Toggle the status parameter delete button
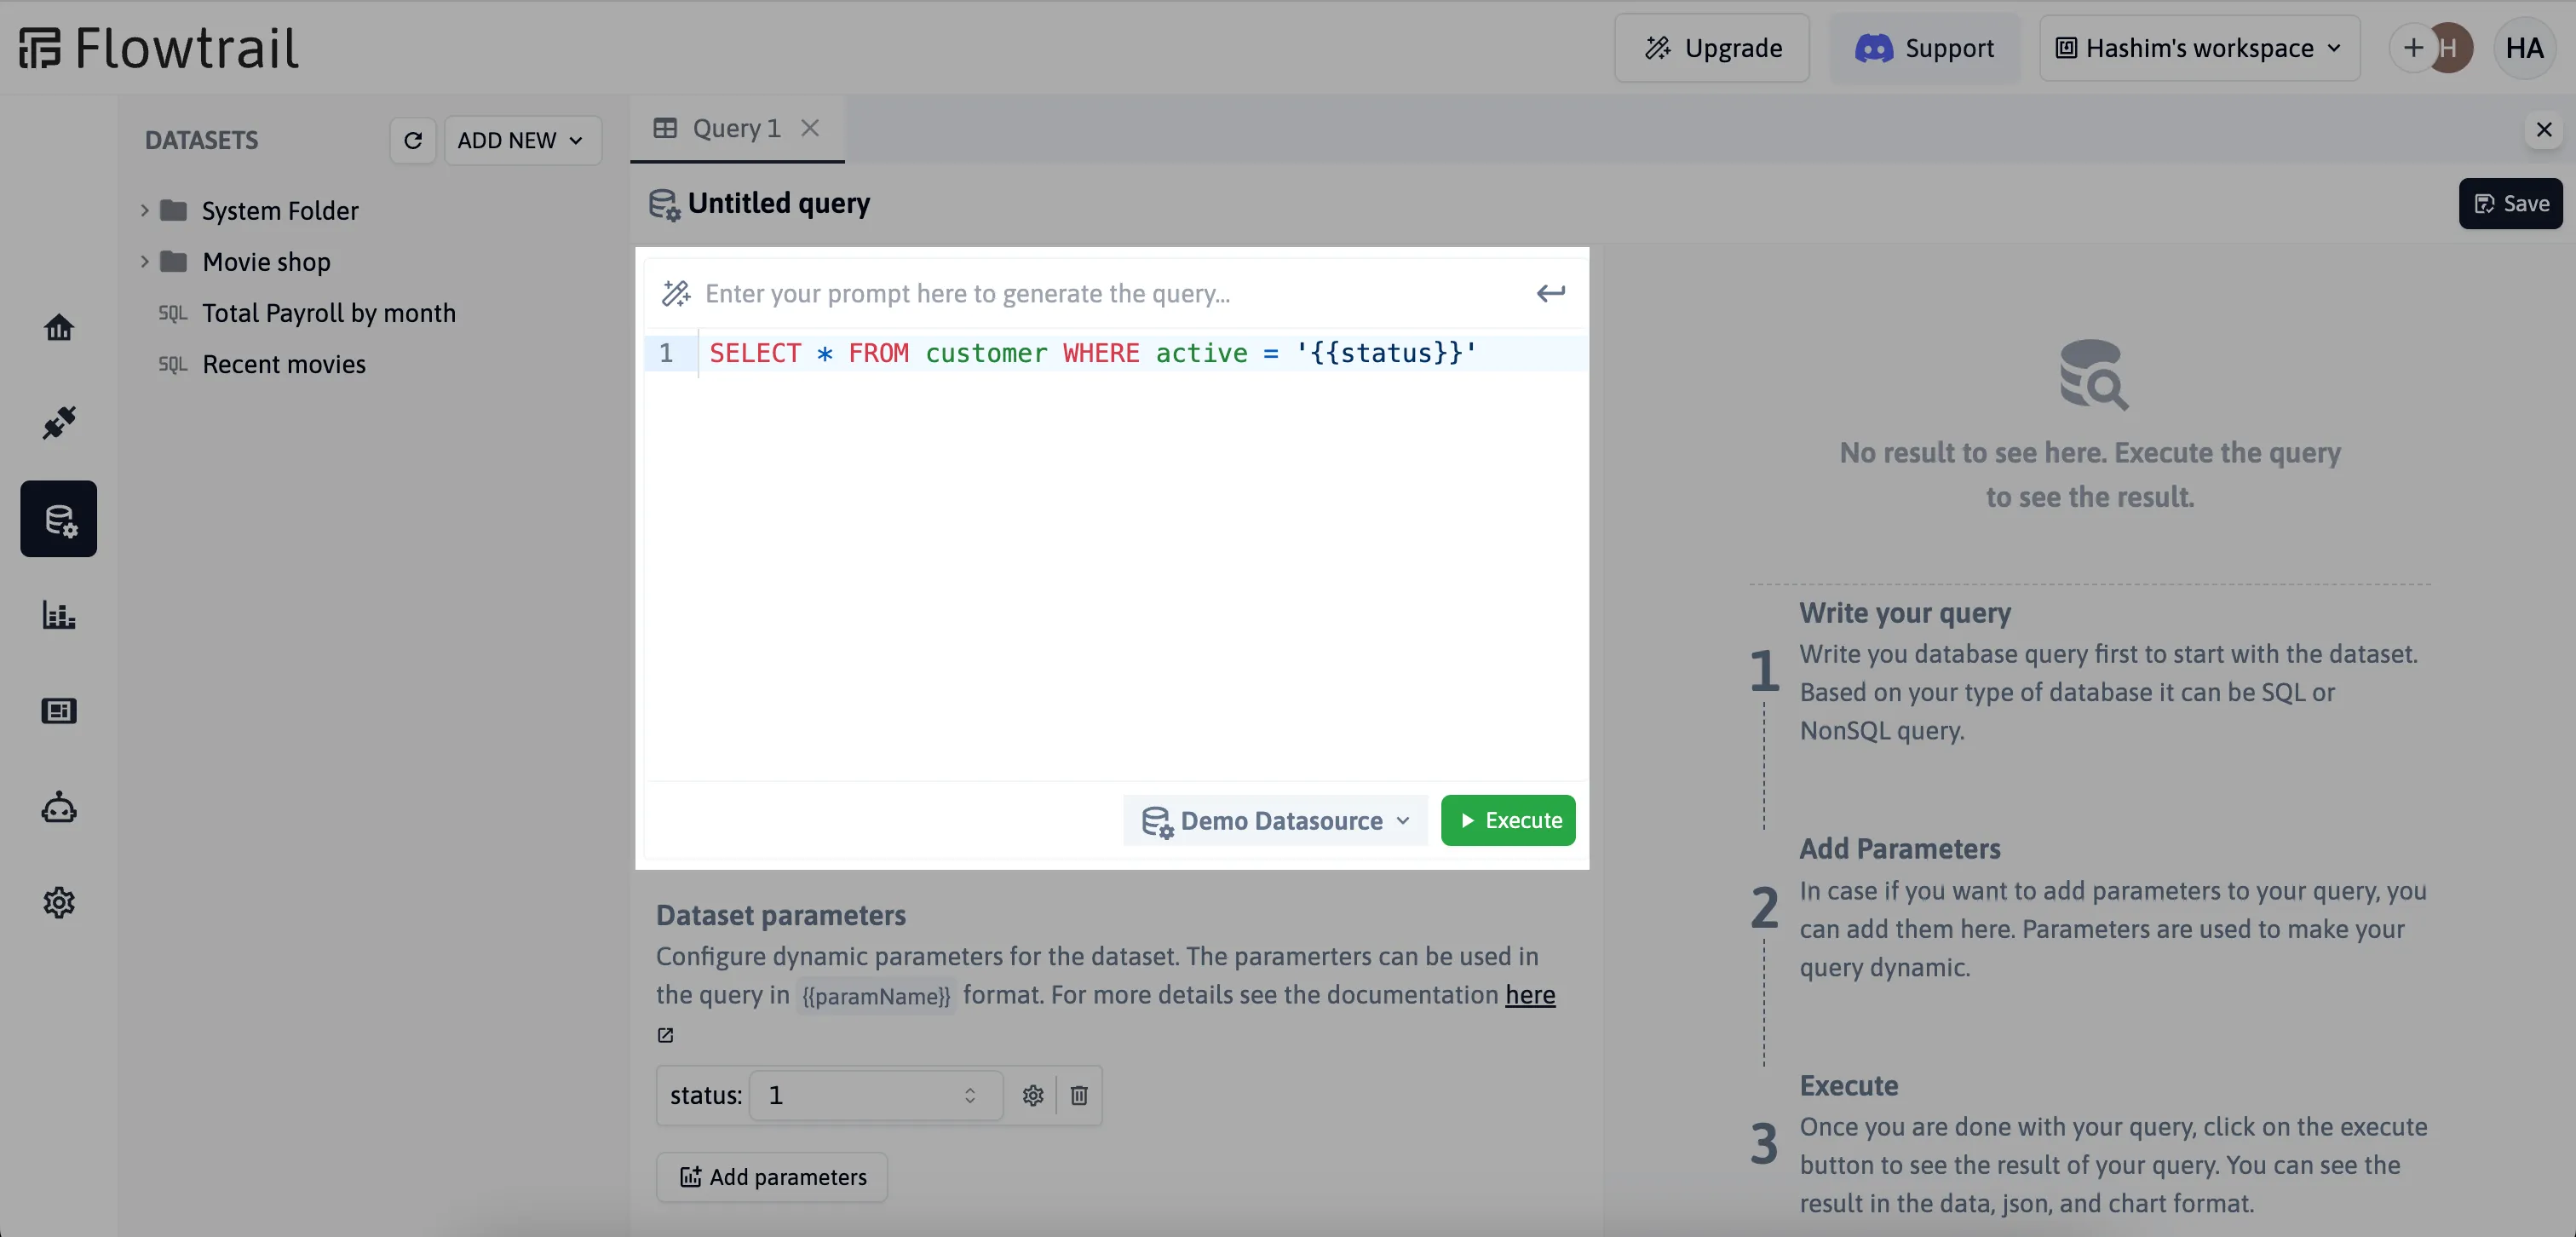The width and height of the screenshot is (2576, 1237). pos(1079,1094)
